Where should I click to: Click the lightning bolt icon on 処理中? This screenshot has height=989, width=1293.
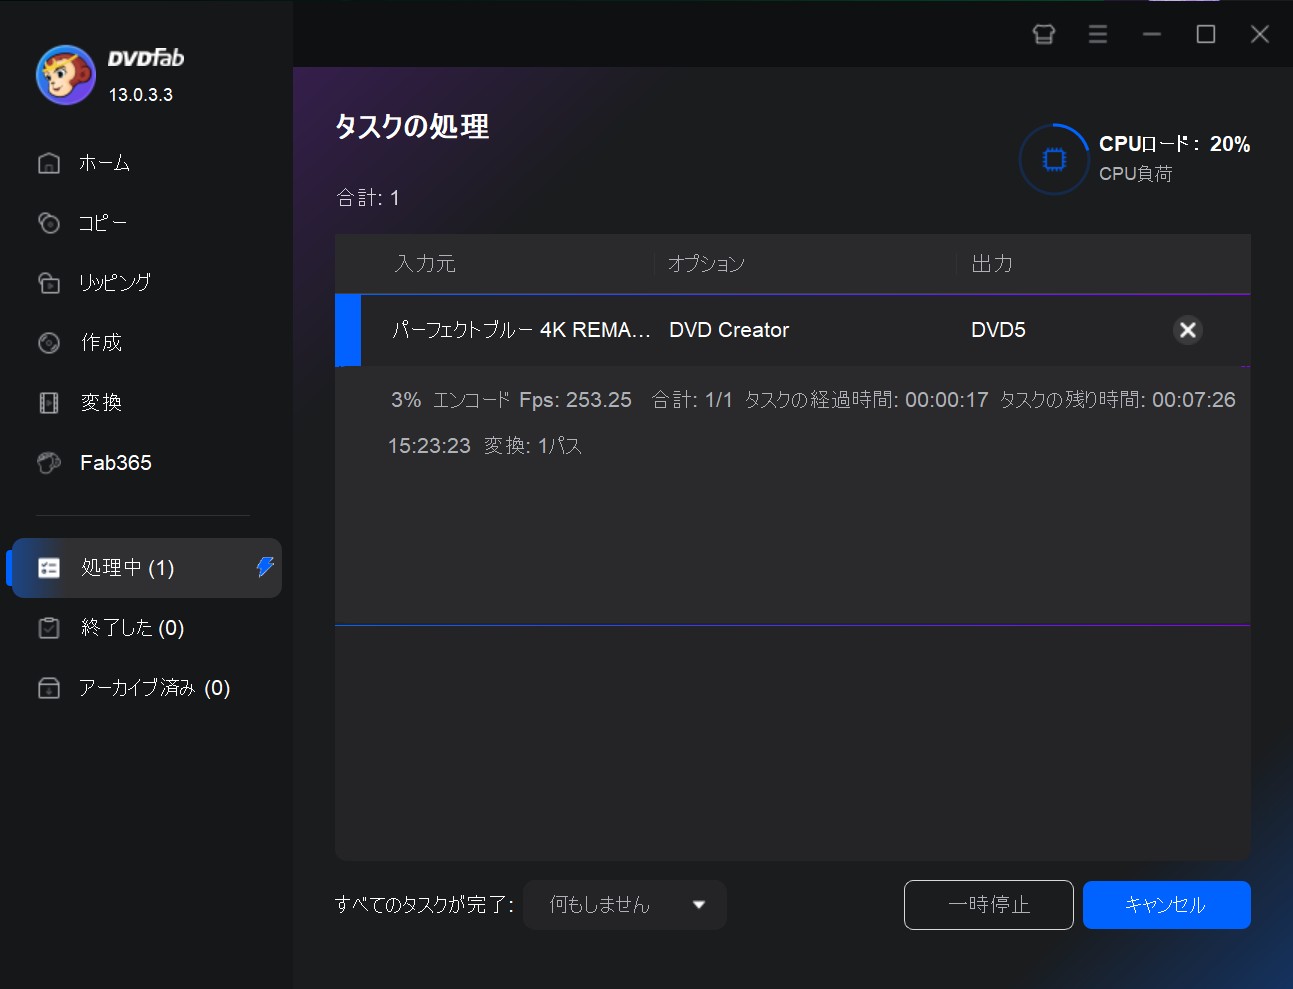(x=263, y=567)
